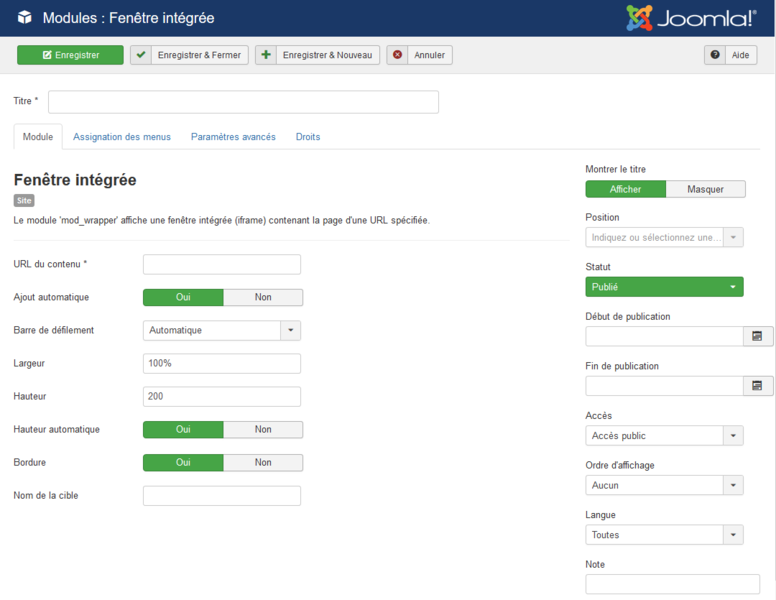Click the Joomla logo

(x=691, y=18)
